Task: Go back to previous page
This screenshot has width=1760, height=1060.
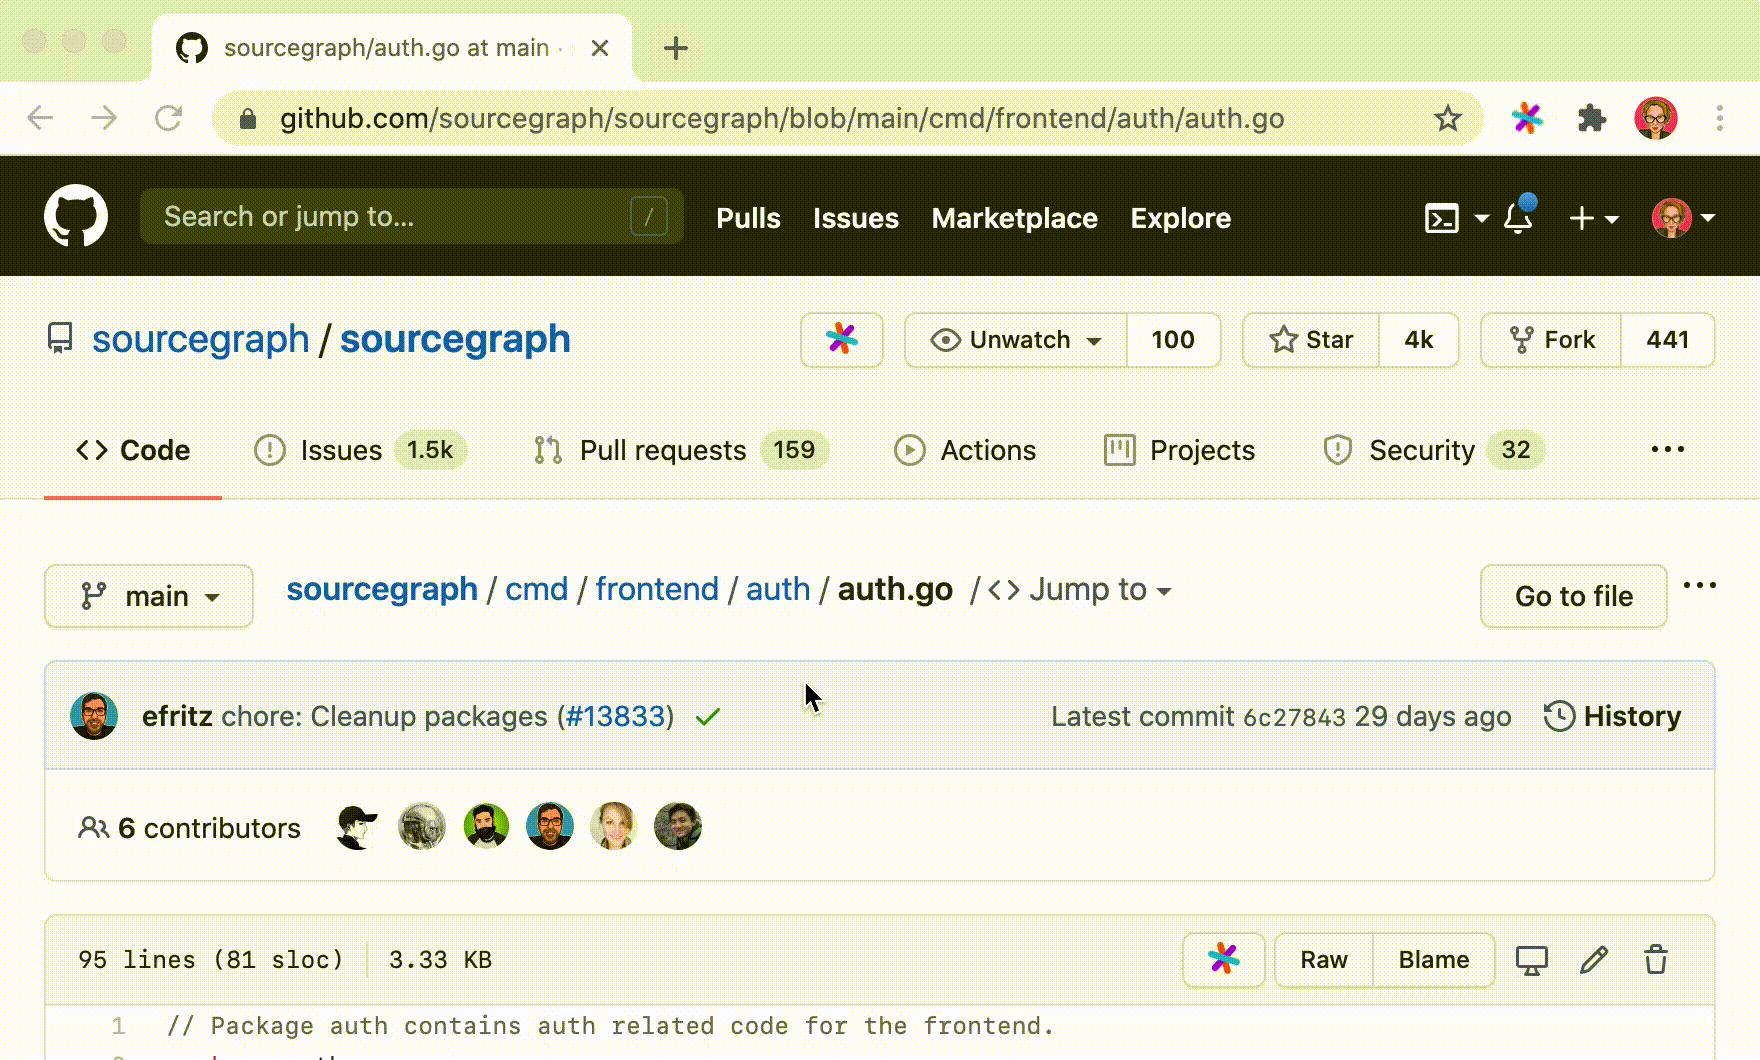Action: (x=40, y=118)
